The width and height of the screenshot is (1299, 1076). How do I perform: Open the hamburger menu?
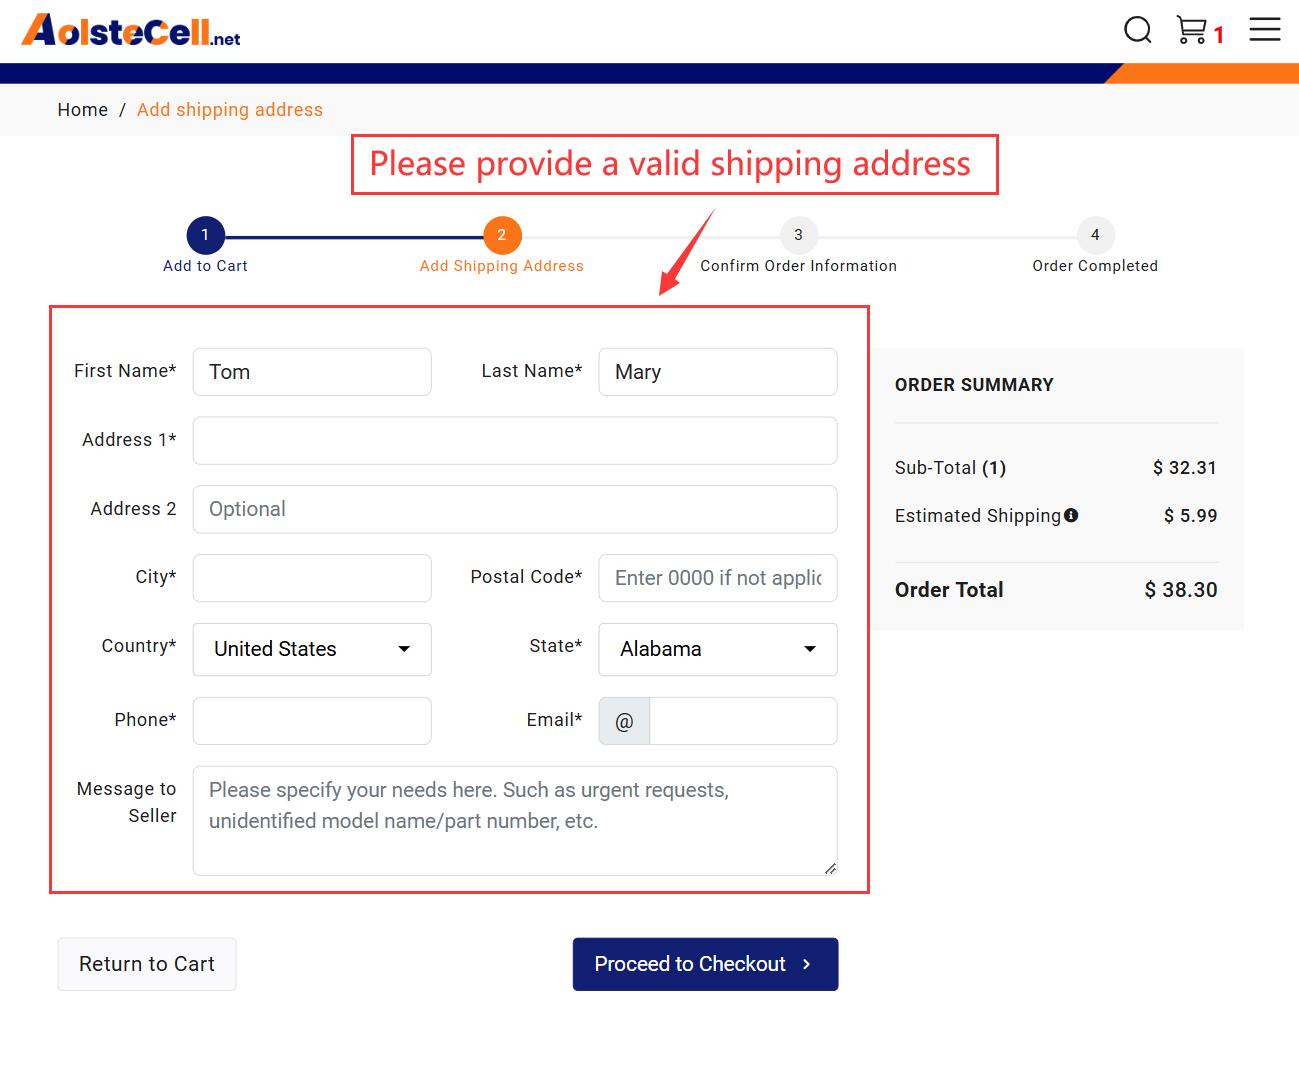[1265, 29]
